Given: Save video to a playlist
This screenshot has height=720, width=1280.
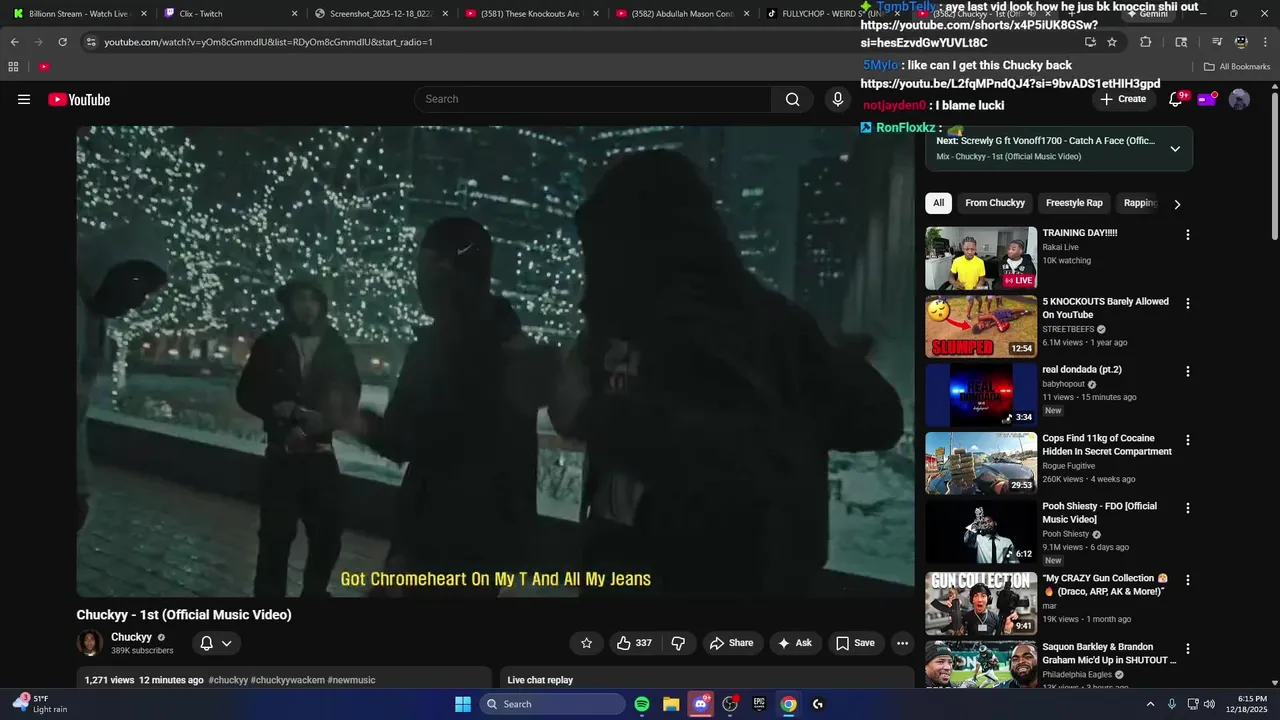Looking at the screenshot, I should [855, 643].
